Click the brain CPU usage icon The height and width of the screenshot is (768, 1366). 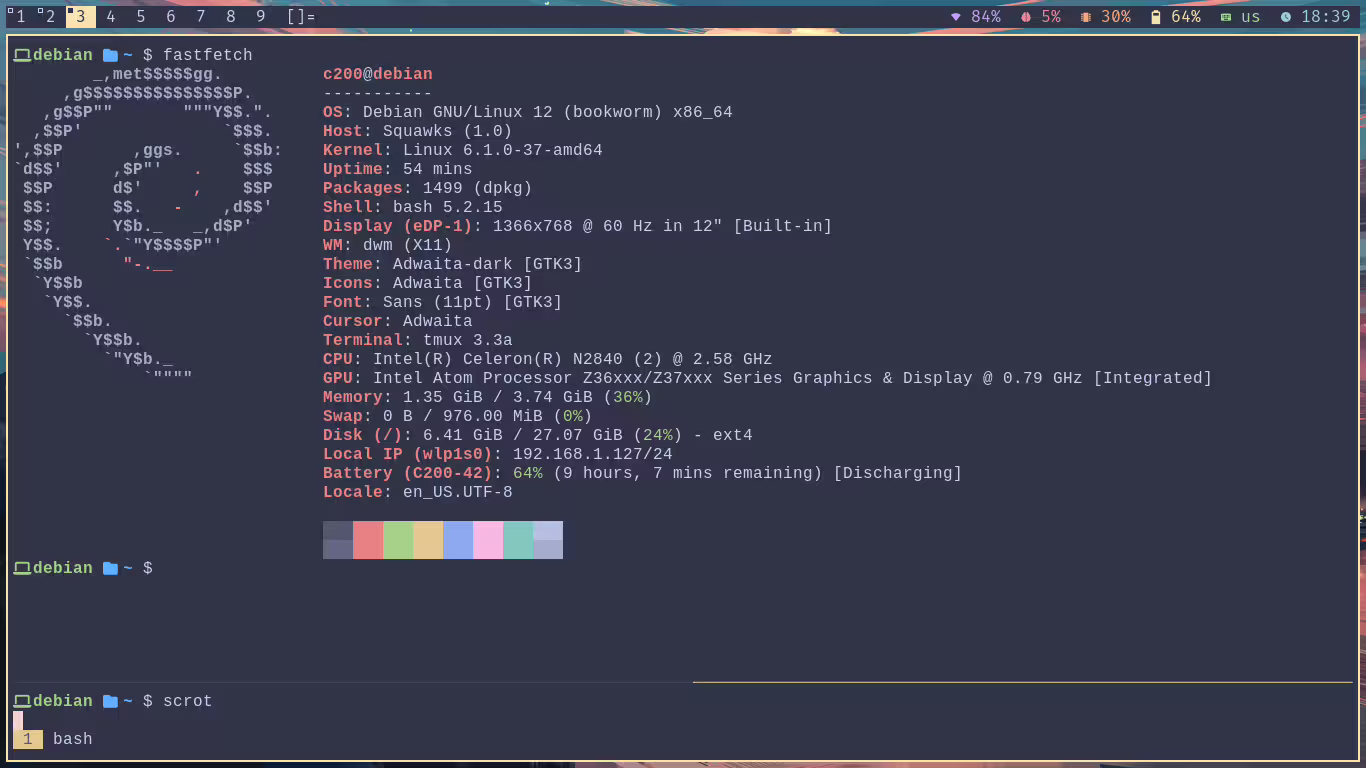pos(1026,17)
